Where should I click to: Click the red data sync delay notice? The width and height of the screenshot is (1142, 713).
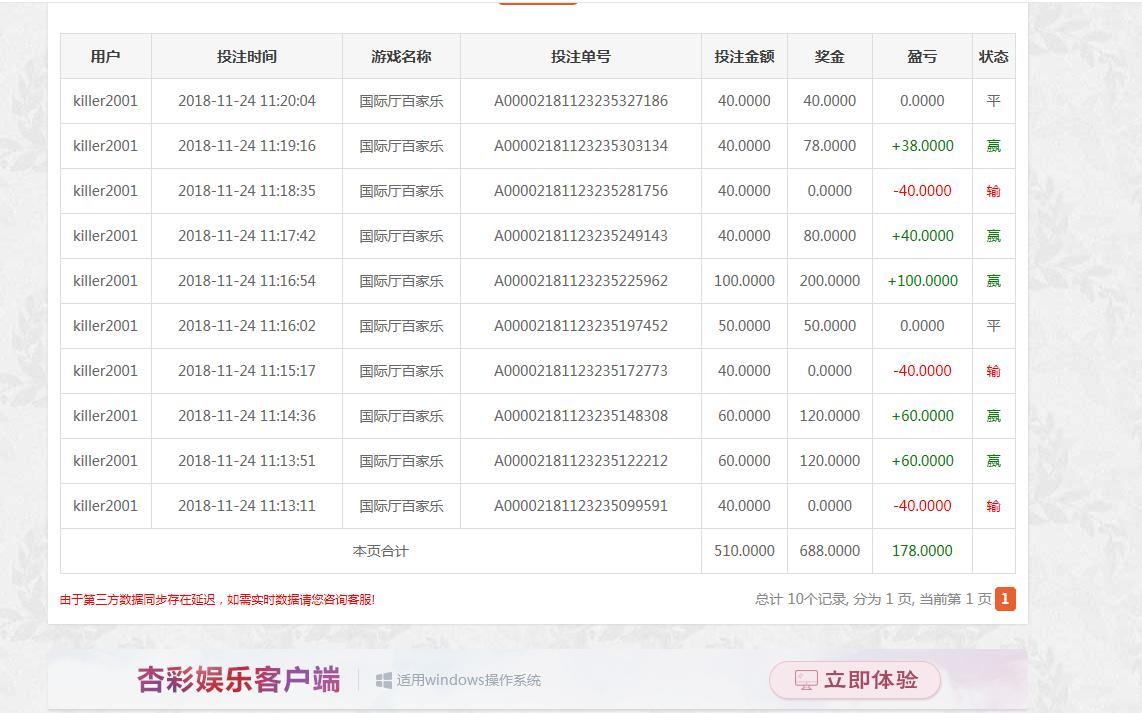[217, 600]
